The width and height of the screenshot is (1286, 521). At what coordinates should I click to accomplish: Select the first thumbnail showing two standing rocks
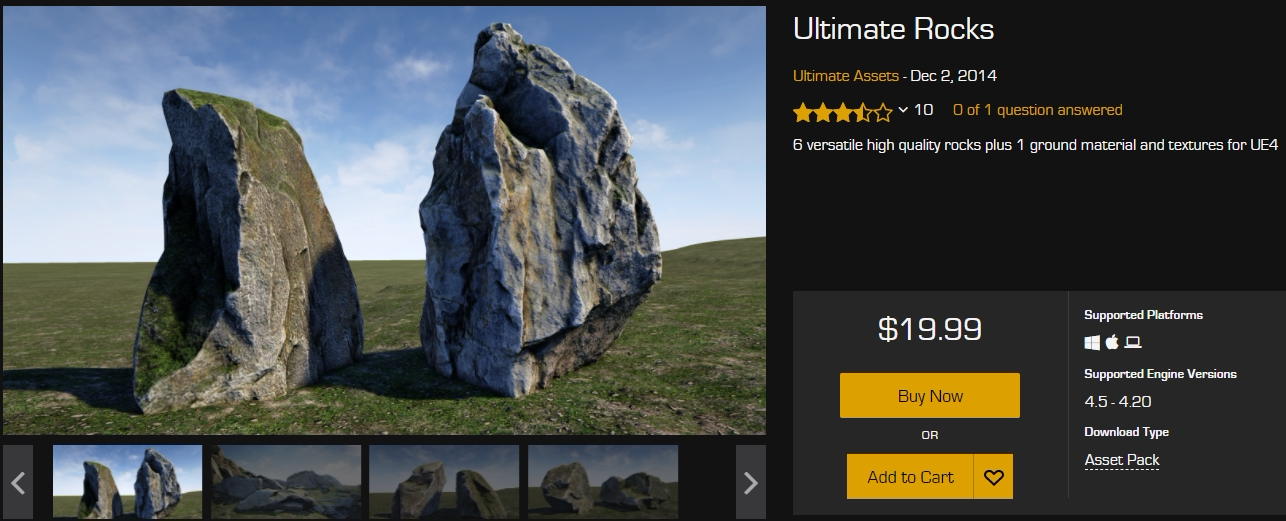point(127,482)
